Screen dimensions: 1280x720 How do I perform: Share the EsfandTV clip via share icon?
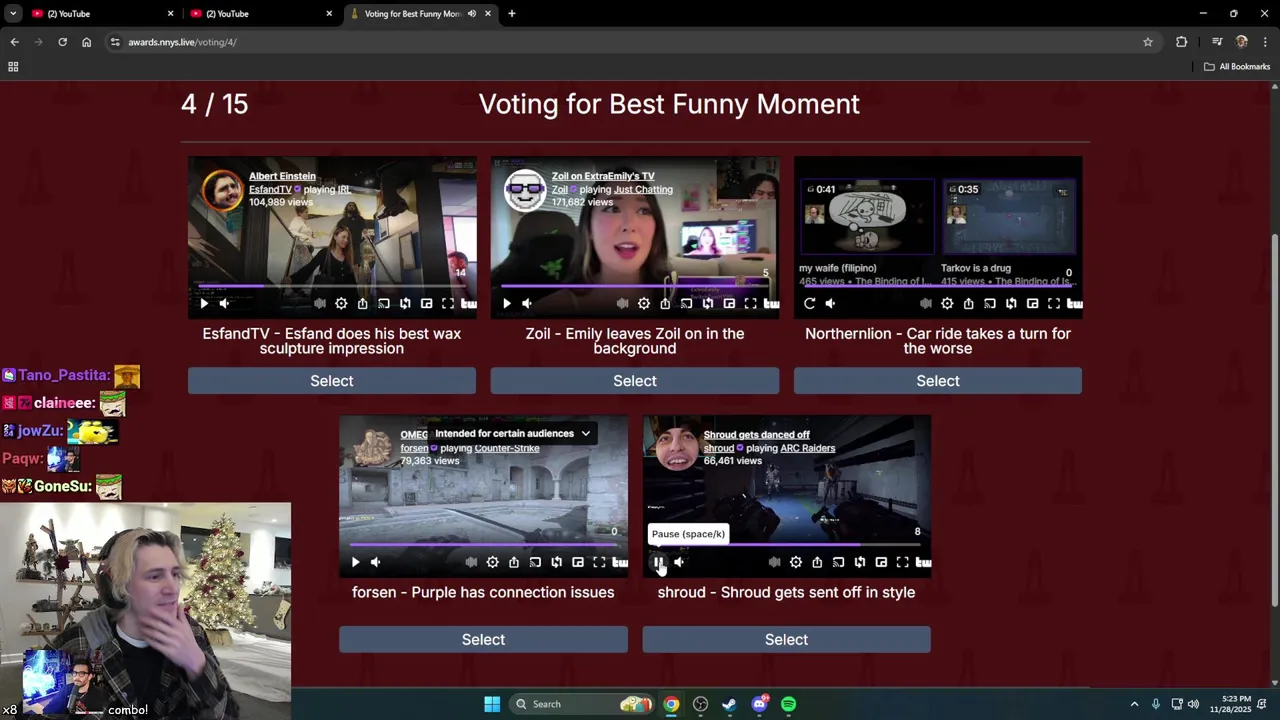tap(362, 303)
